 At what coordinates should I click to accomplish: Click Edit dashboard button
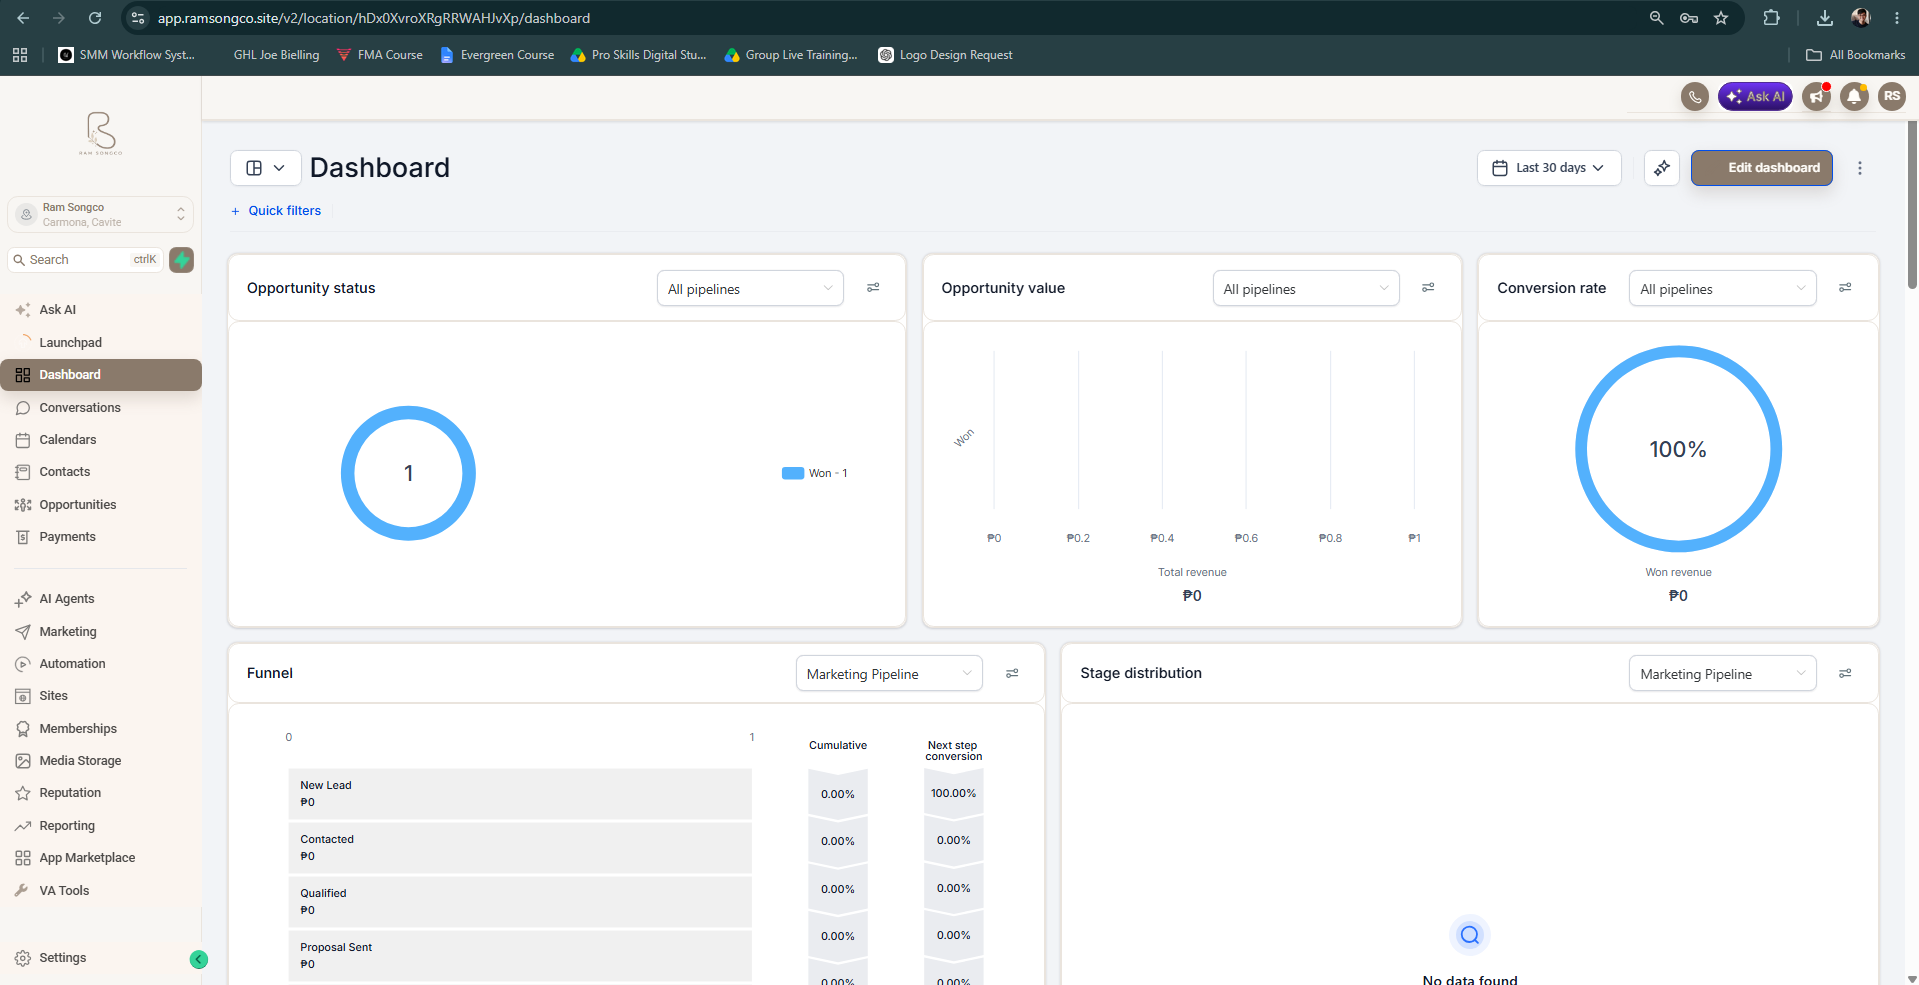1762,168
